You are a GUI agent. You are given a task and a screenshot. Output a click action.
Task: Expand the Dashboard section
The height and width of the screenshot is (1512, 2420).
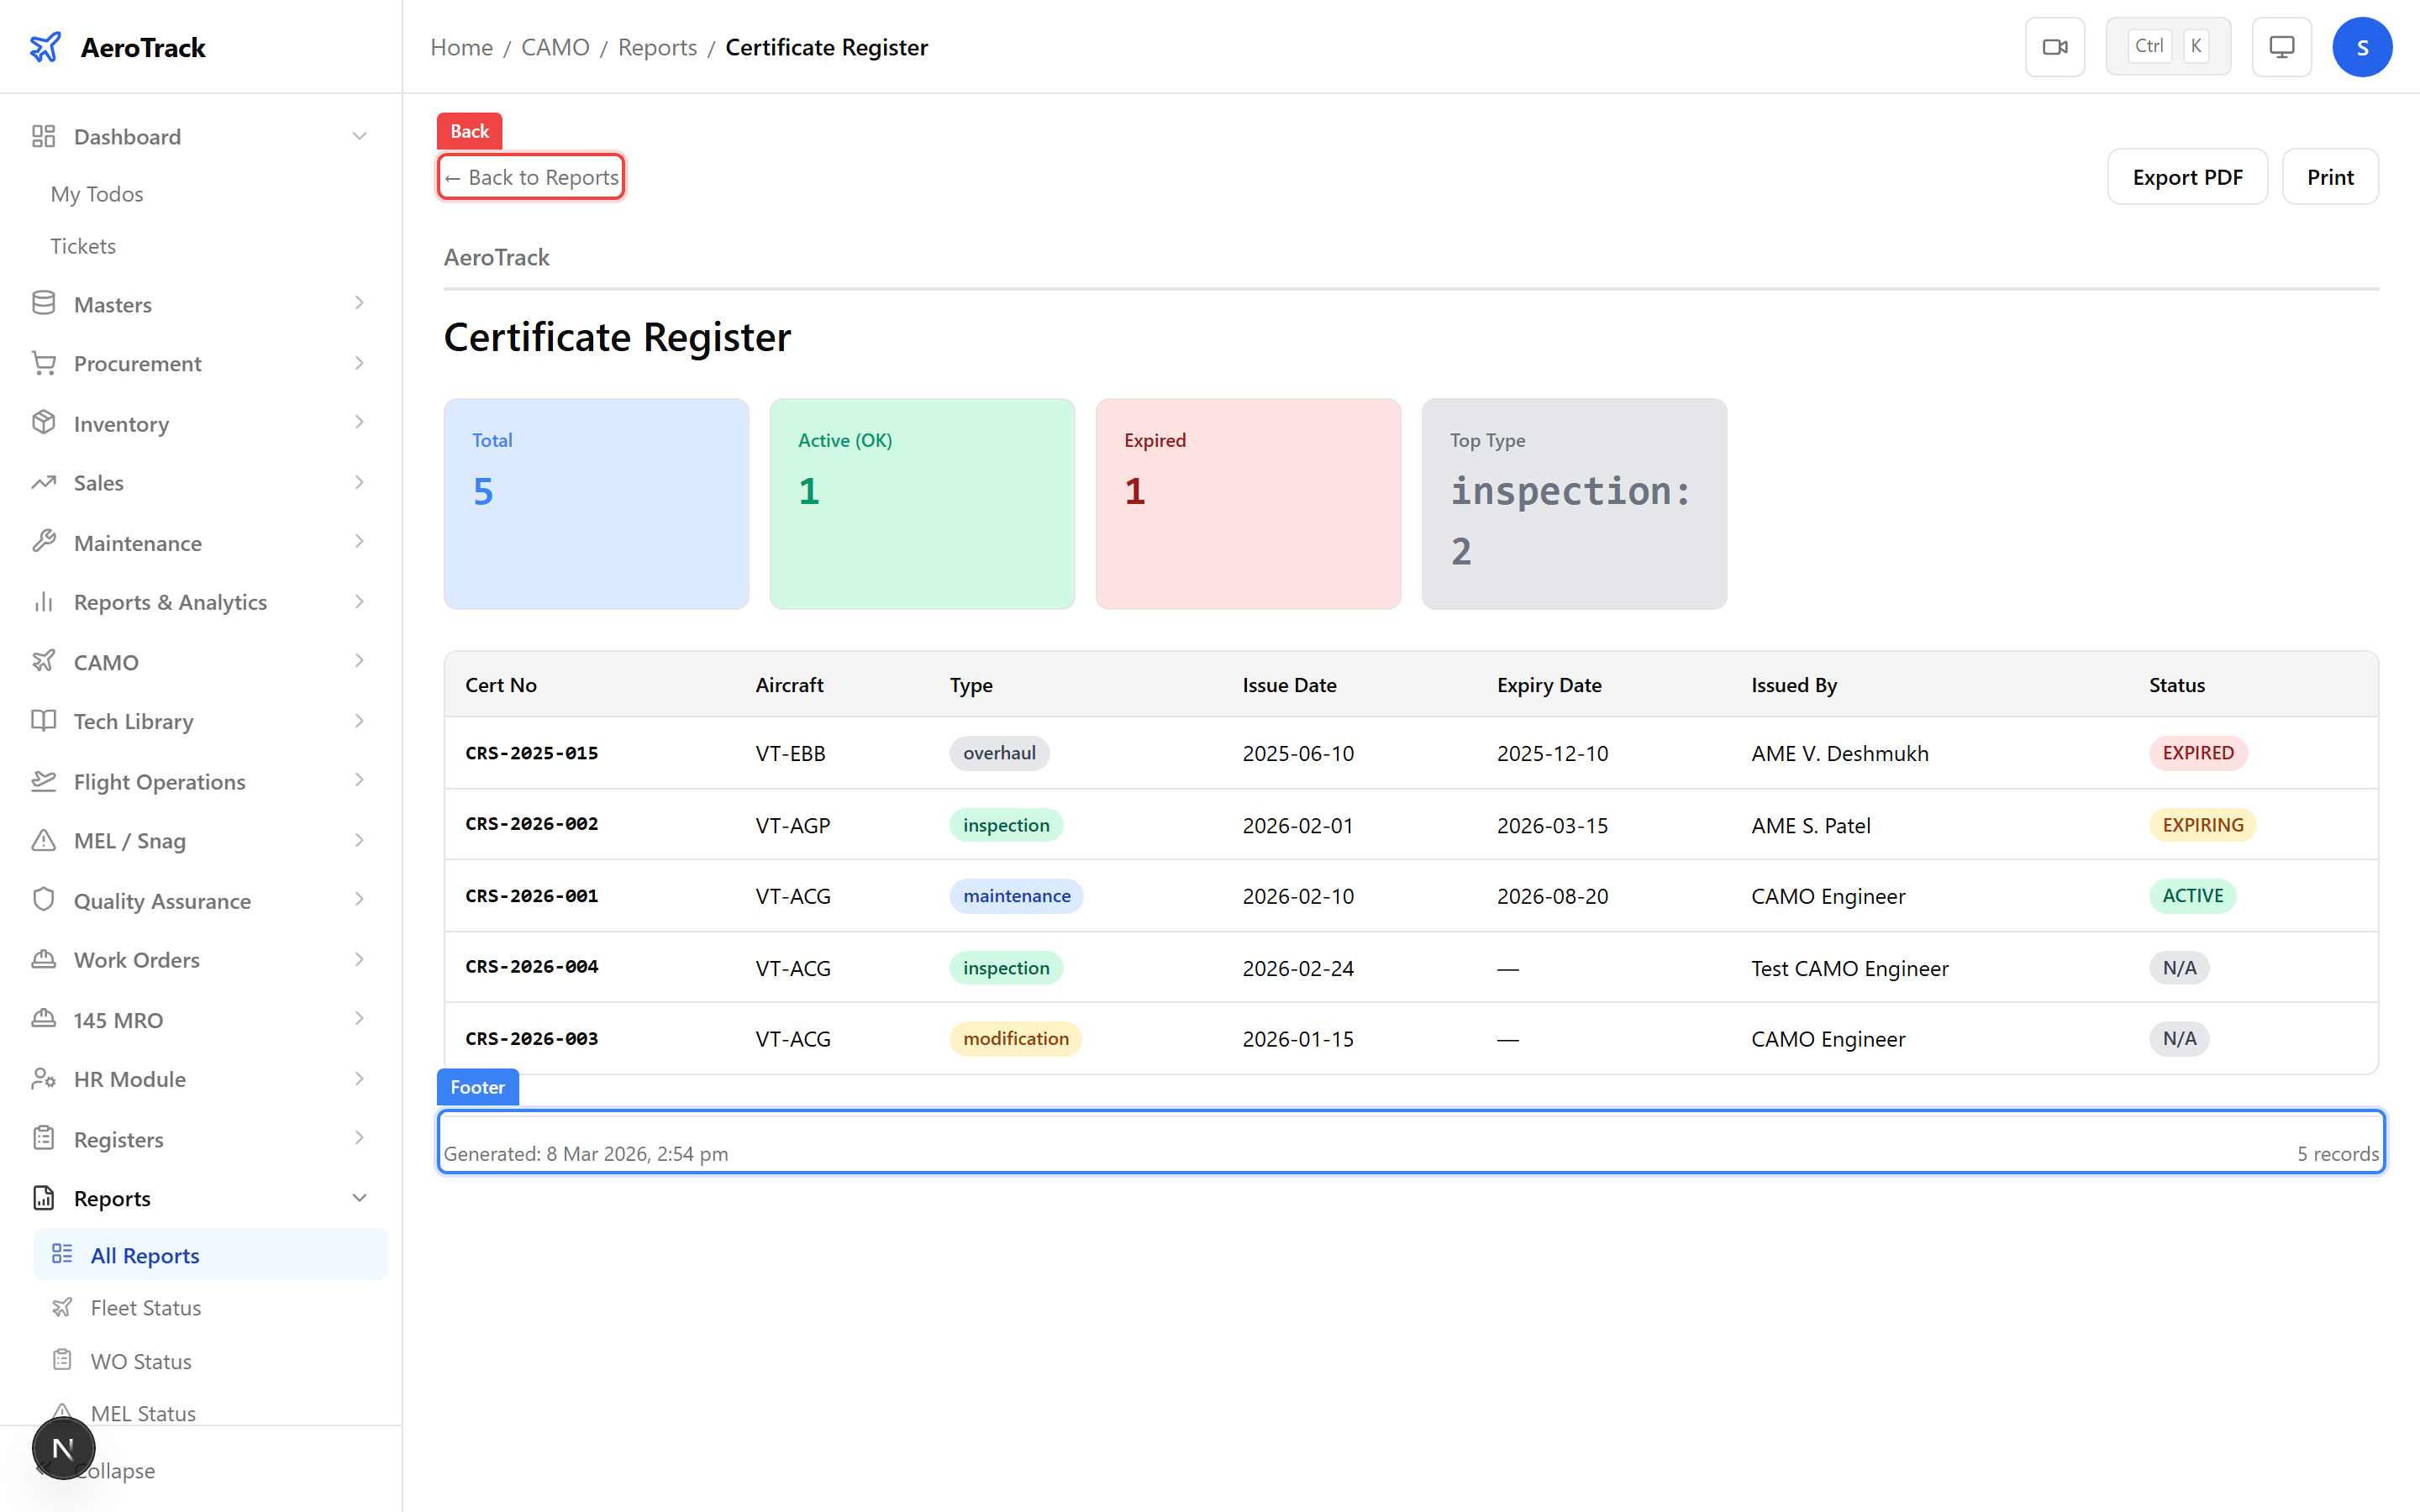tap(360, 136)
